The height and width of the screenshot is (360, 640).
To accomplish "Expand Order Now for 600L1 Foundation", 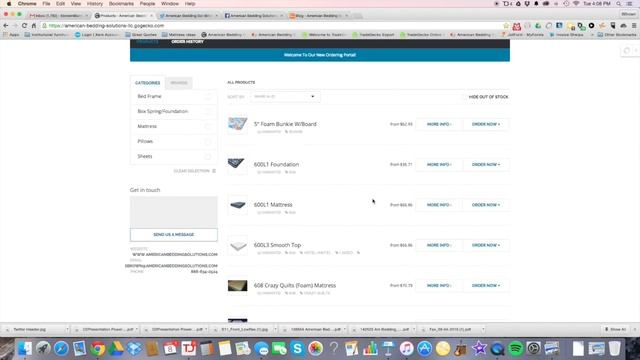I will click(486, 164).
